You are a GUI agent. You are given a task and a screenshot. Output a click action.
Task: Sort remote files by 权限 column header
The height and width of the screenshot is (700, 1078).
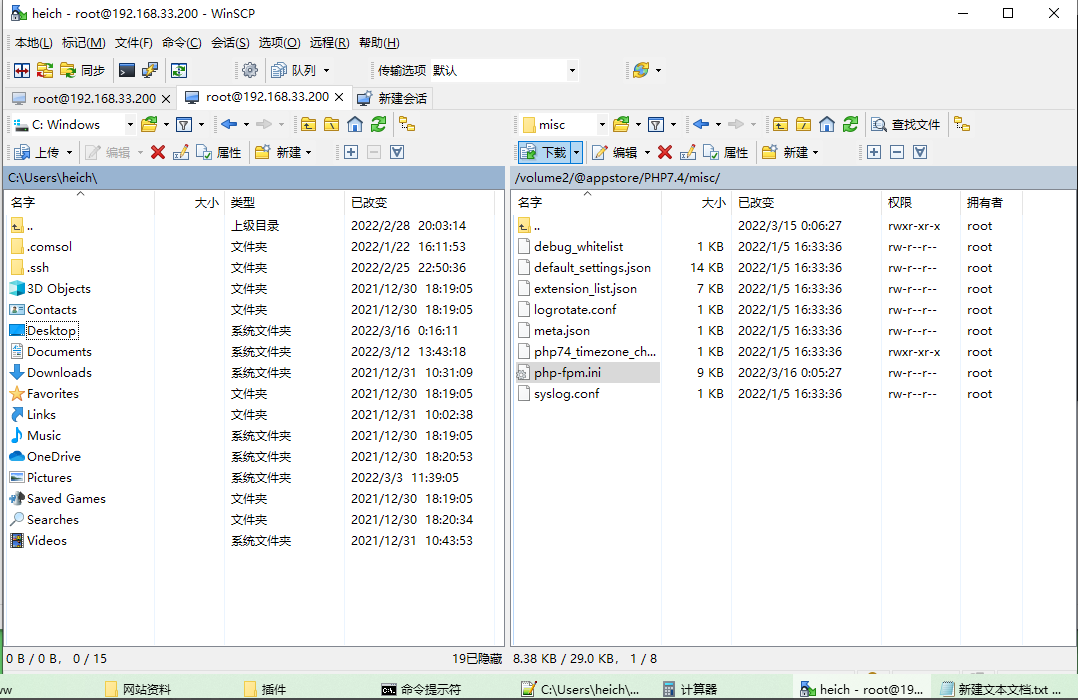pyautogui.click(x=920, y=202)
